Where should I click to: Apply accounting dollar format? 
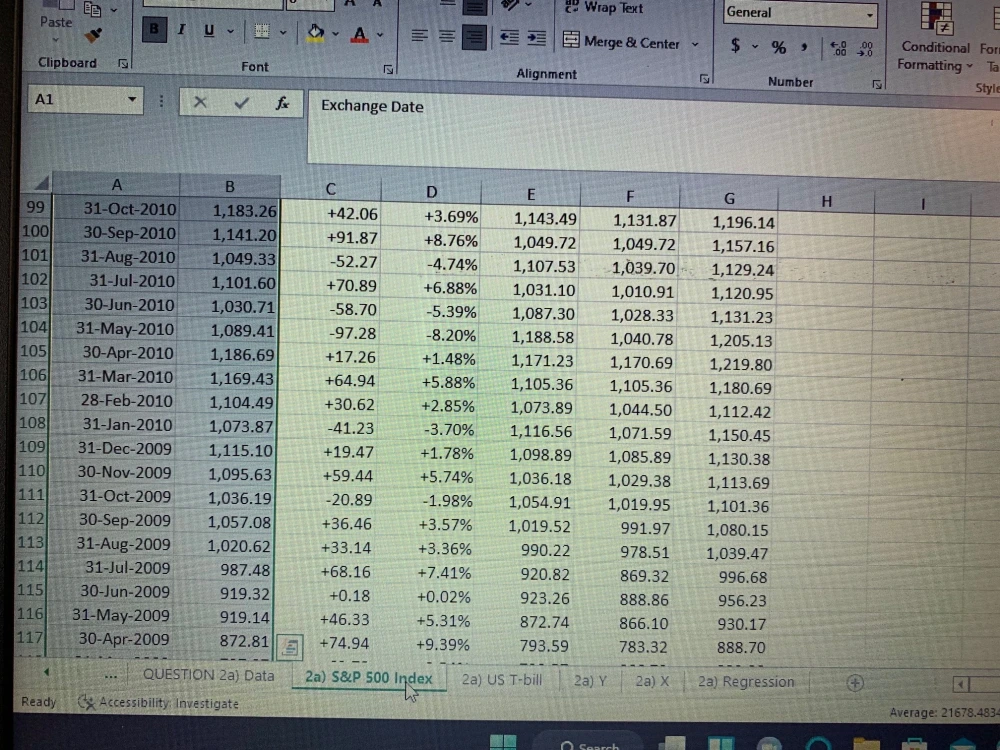click(735, 45)
